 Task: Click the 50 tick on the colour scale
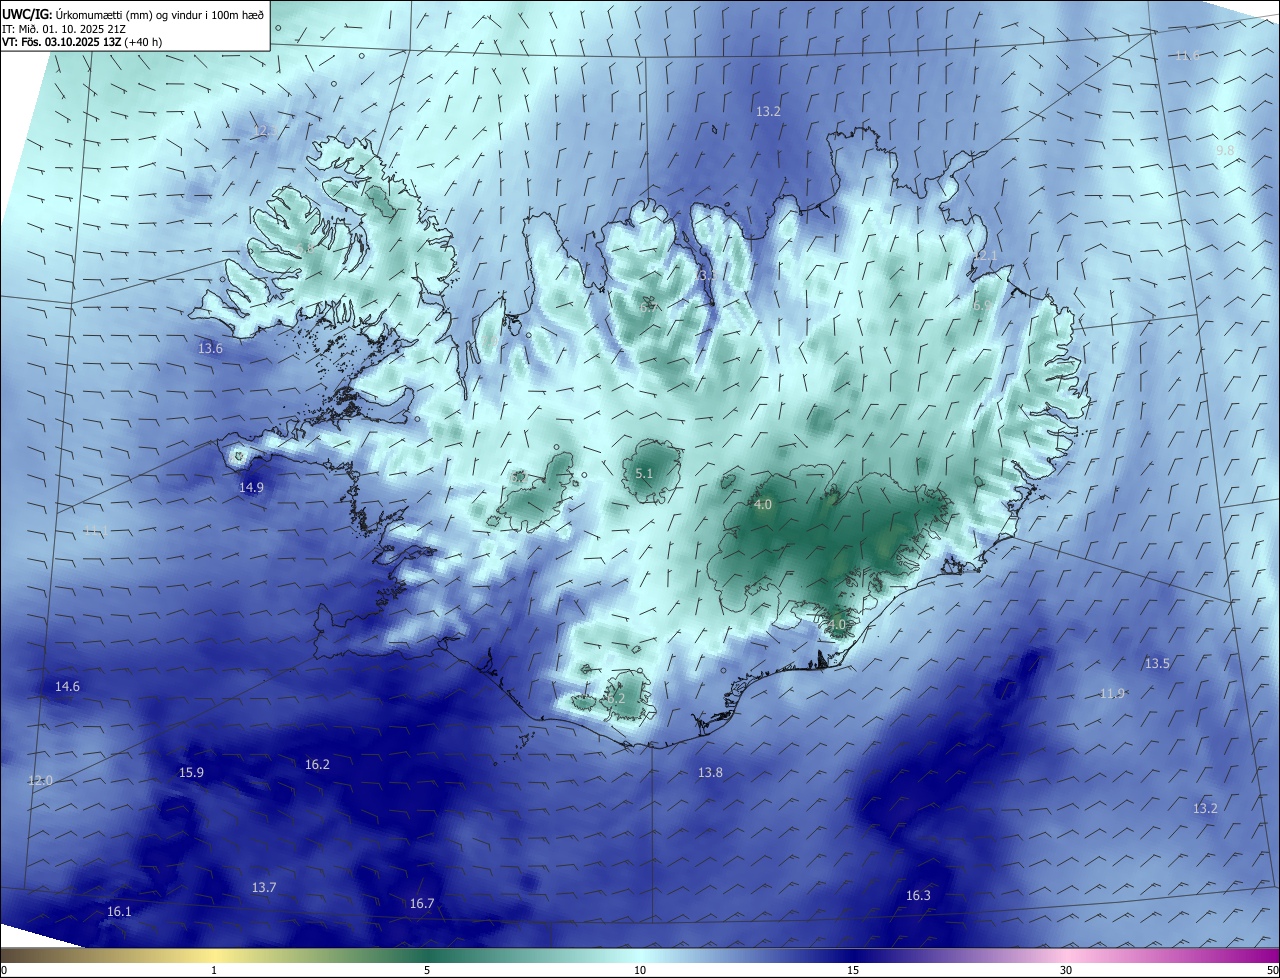tap(1272, 970)
